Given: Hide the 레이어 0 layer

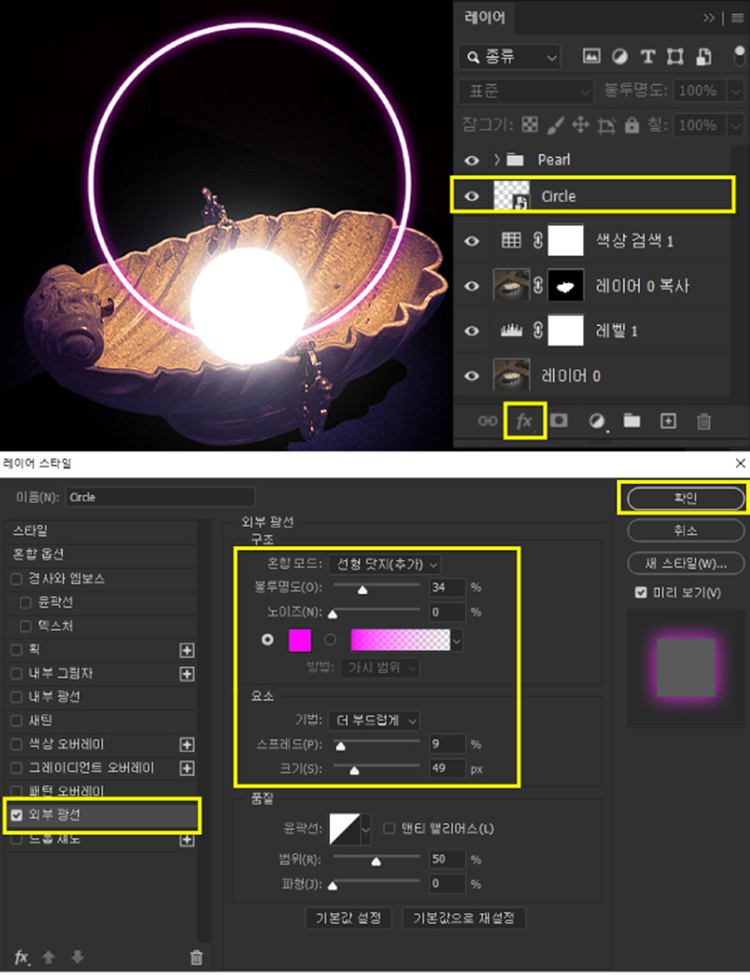Looking at the screenshot, I should [472, 376].
